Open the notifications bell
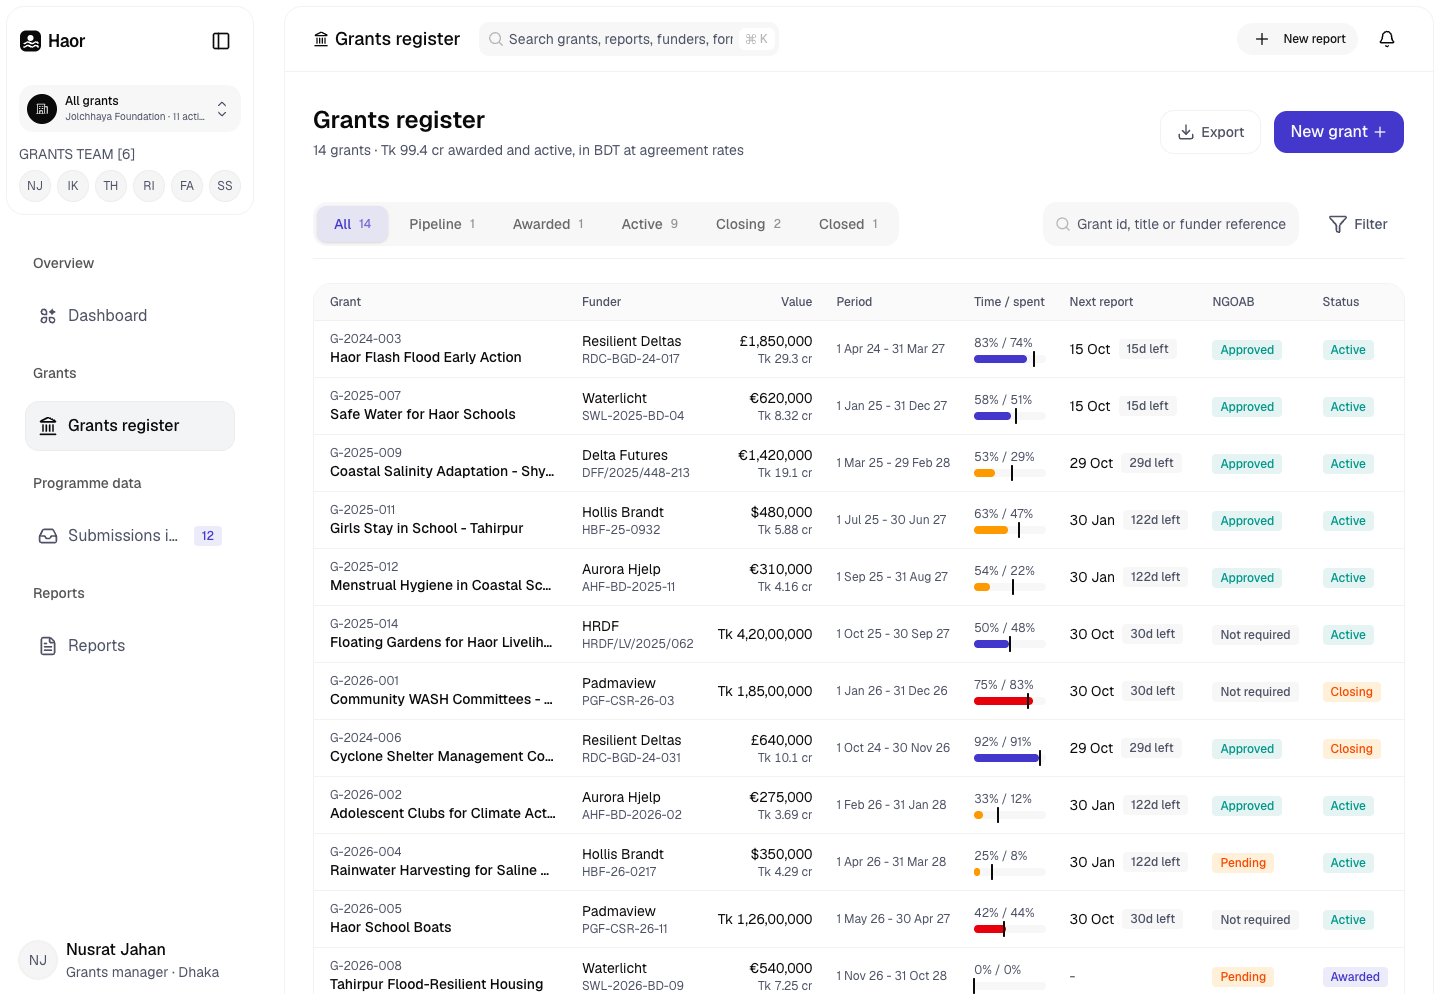This screenshot has width=1440, height=1000. [x=1387, y=39]
